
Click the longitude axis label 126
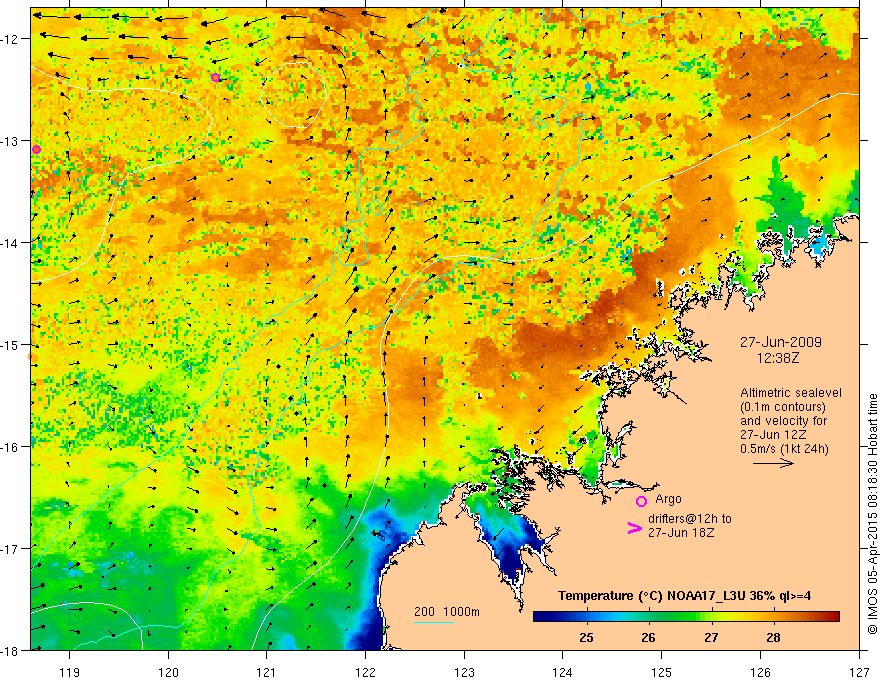(x=760, y=672)
